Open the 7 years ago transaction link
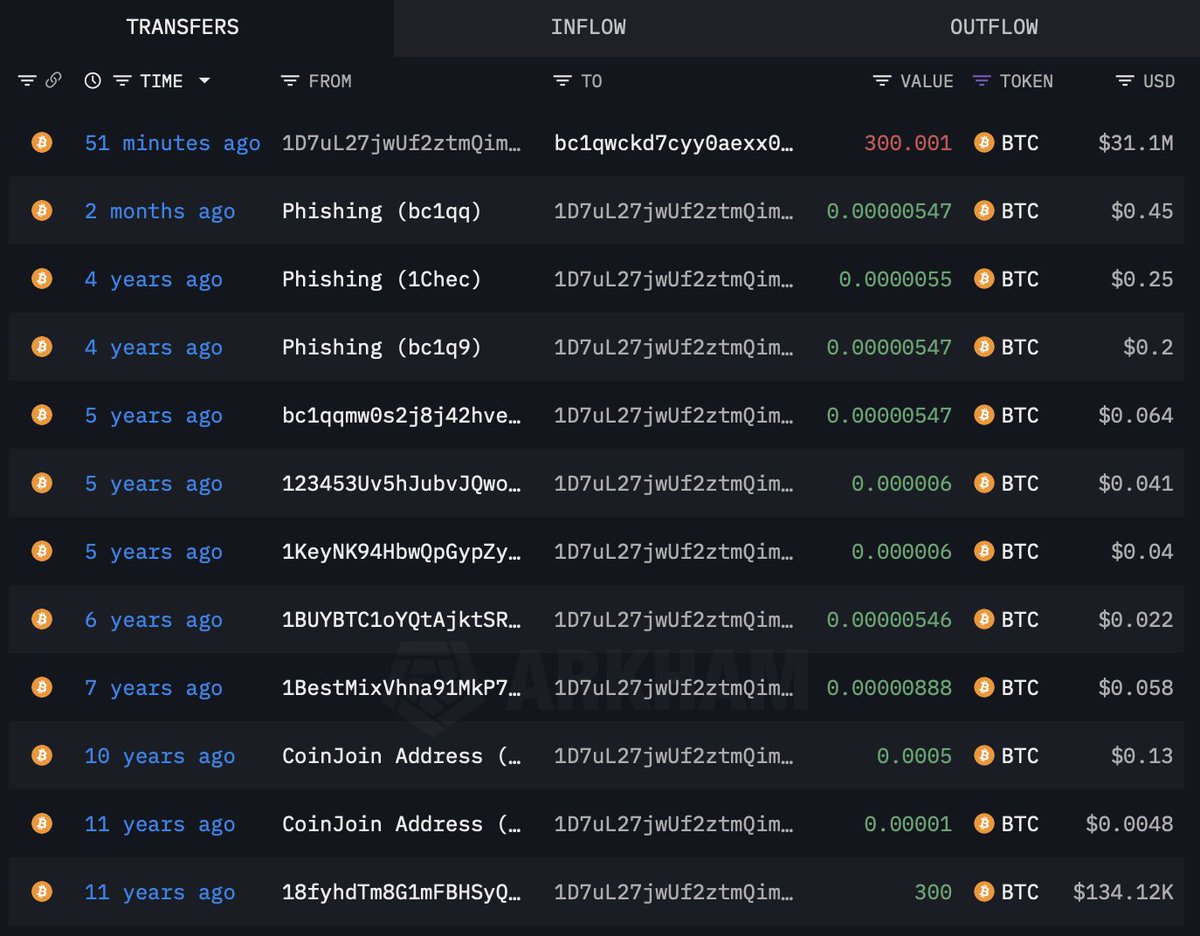The width and height of the screenshot is (1200, 936). pyautogui.click(x=153, y=688)
